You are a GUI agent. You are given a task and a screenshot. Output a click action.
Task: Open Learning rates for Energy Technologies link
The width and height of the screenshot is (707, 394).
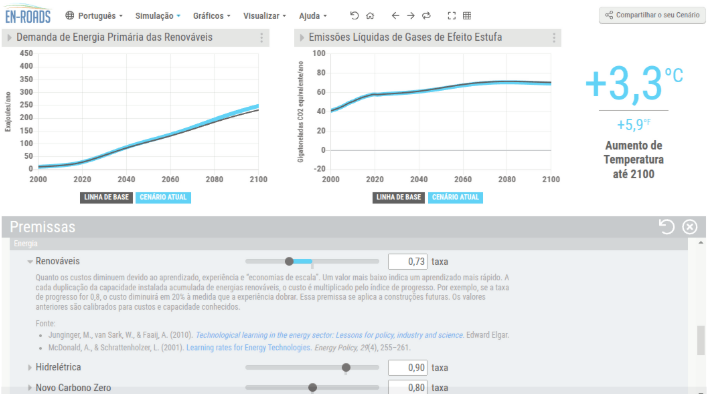point(248,348)
